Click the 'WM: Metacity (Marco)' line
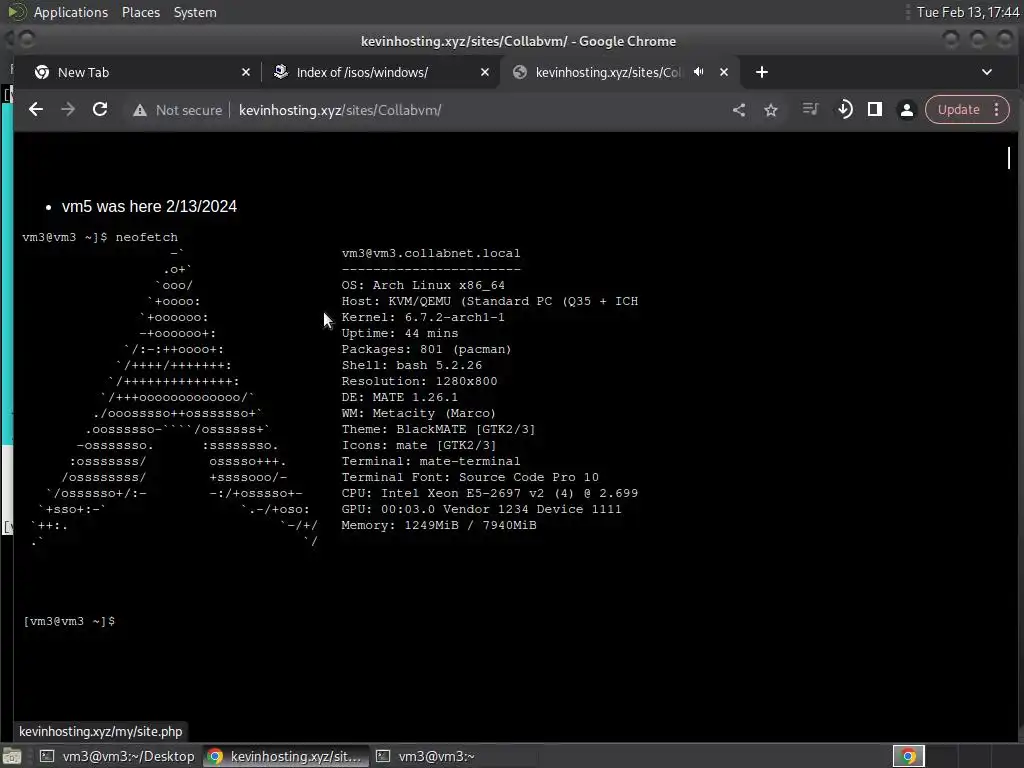 pyautogui.click(x=419, y=413)
